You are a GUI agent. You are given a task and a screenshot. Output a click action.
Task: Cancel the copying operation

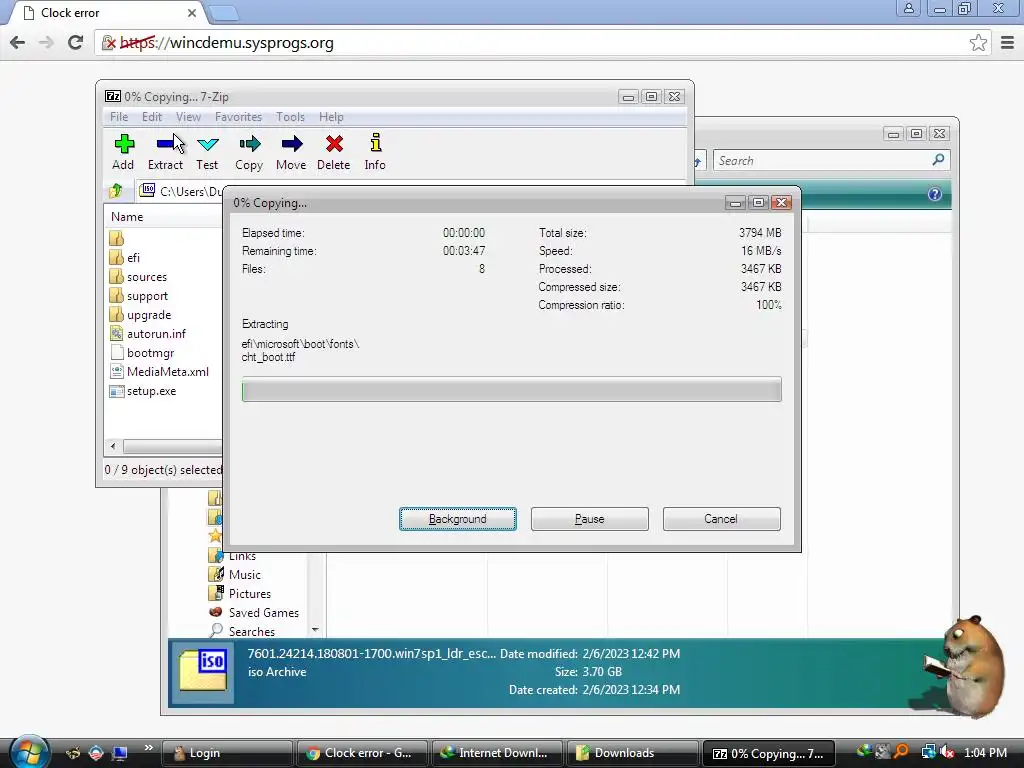pyautogui.click(x=722, y=519)
